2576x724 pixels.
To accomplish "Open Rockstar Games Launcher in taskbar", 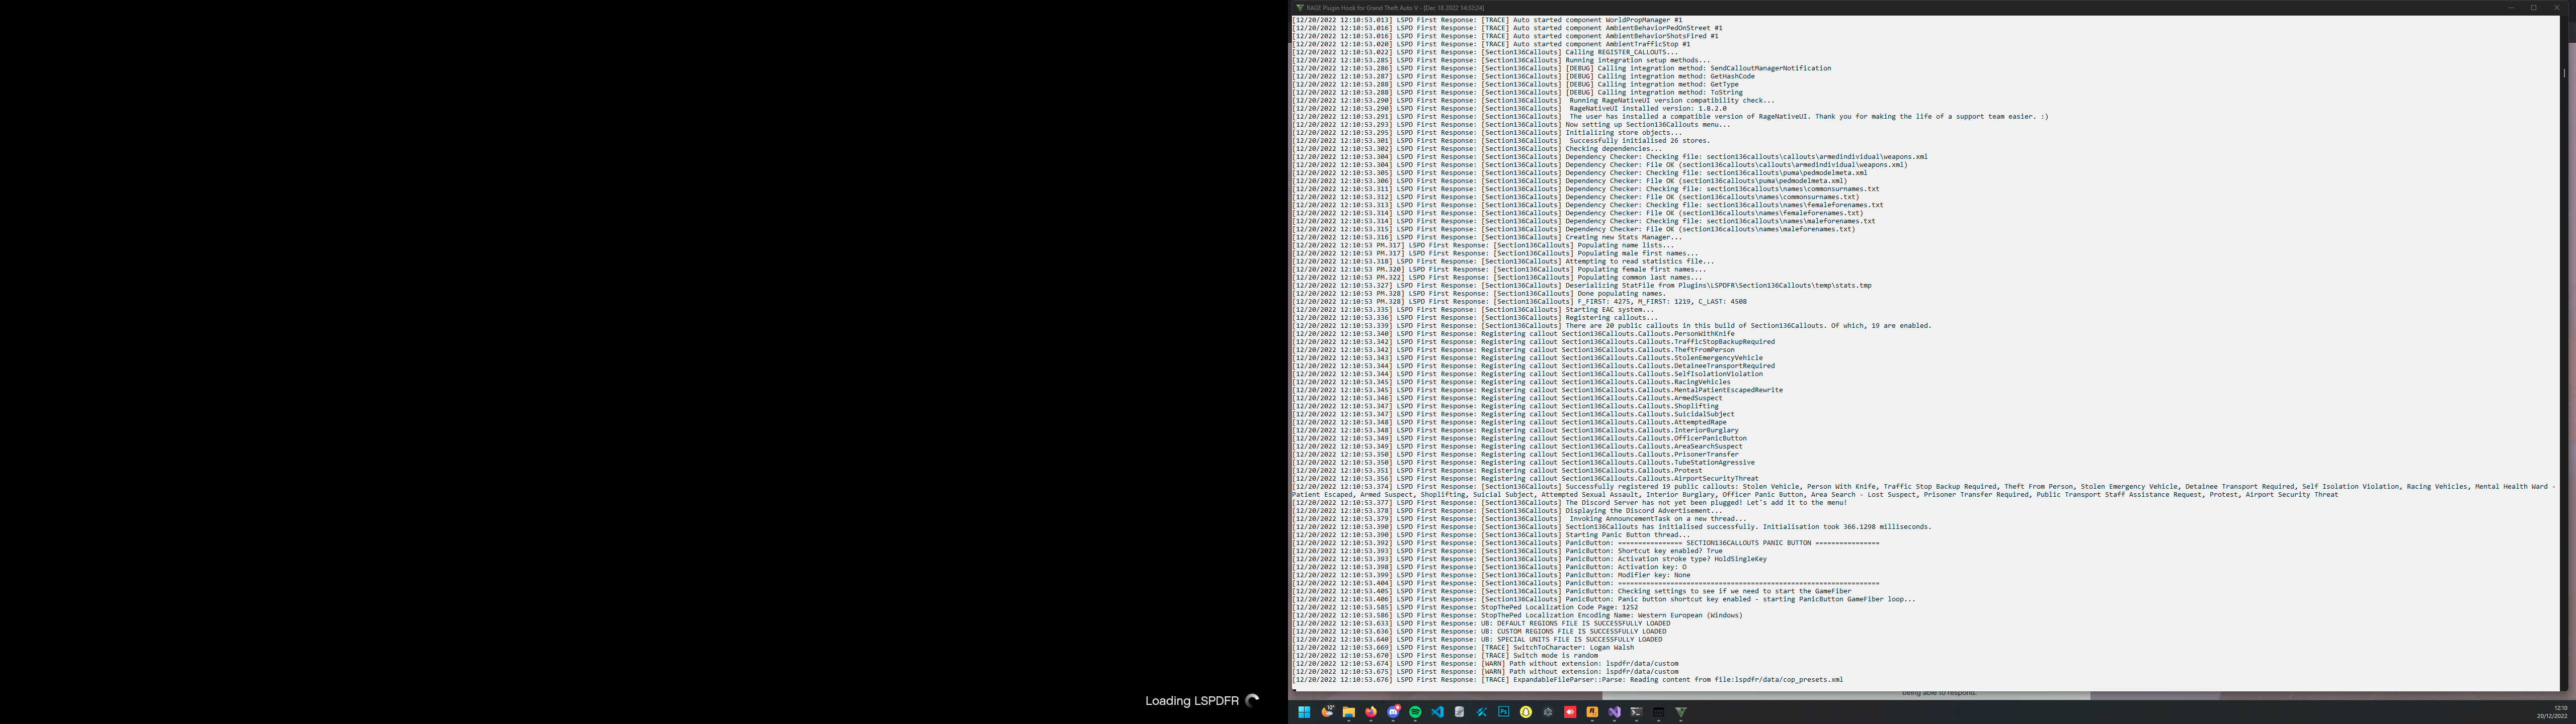I will pos(1592,712).
